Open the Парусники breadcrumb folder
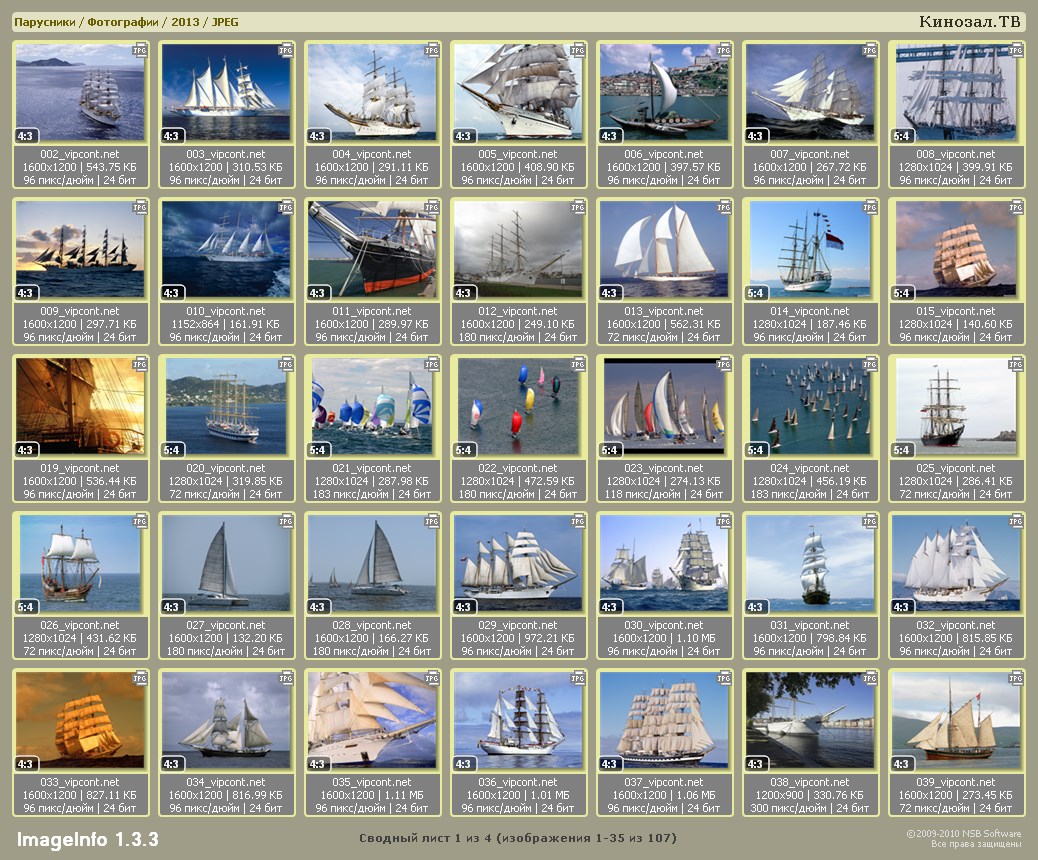 pos(44,22)
